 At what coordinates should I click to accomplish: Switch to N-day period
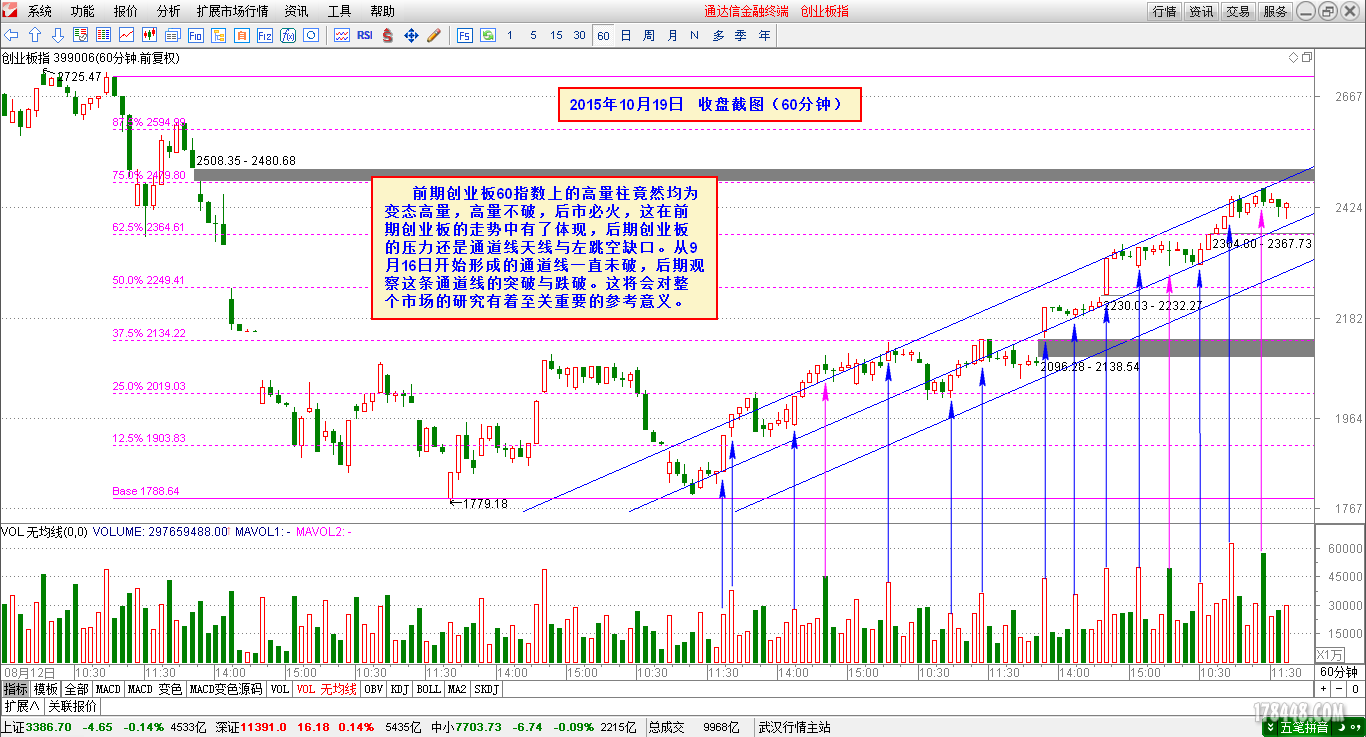click(694, 35)
